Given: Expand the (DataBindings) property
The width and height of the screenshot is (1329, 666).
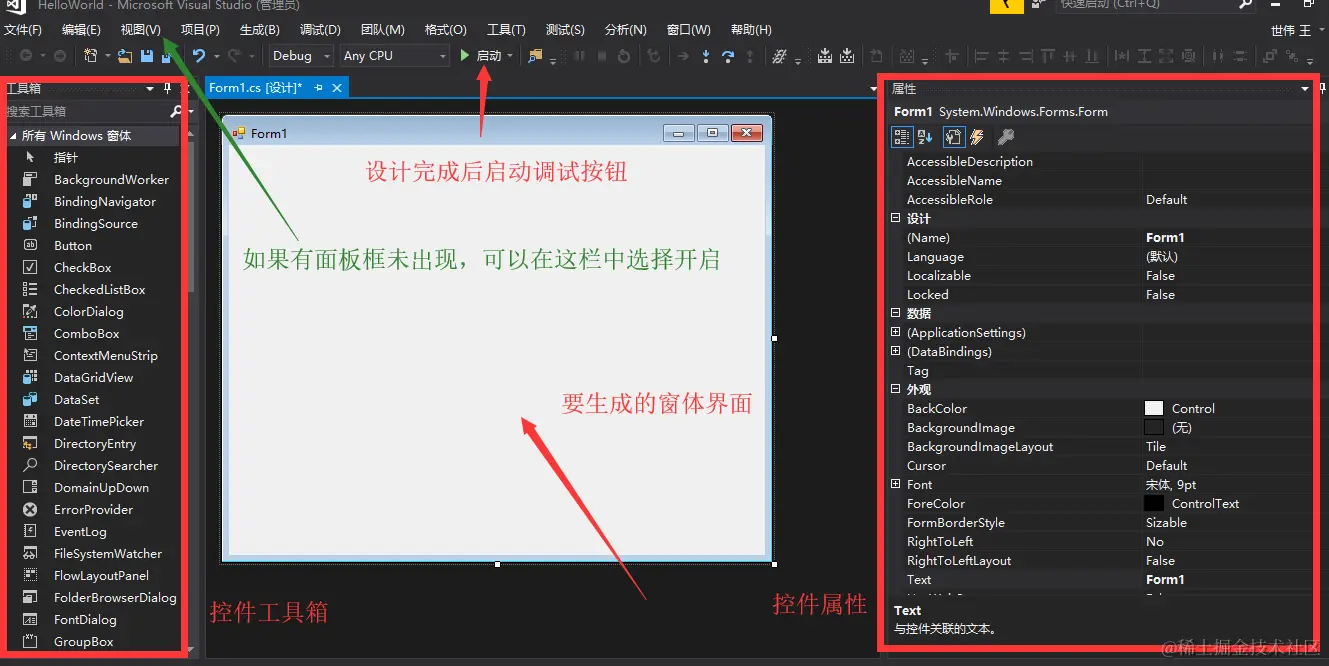Looking at the screenshot, I should click(x=896, y=351).
